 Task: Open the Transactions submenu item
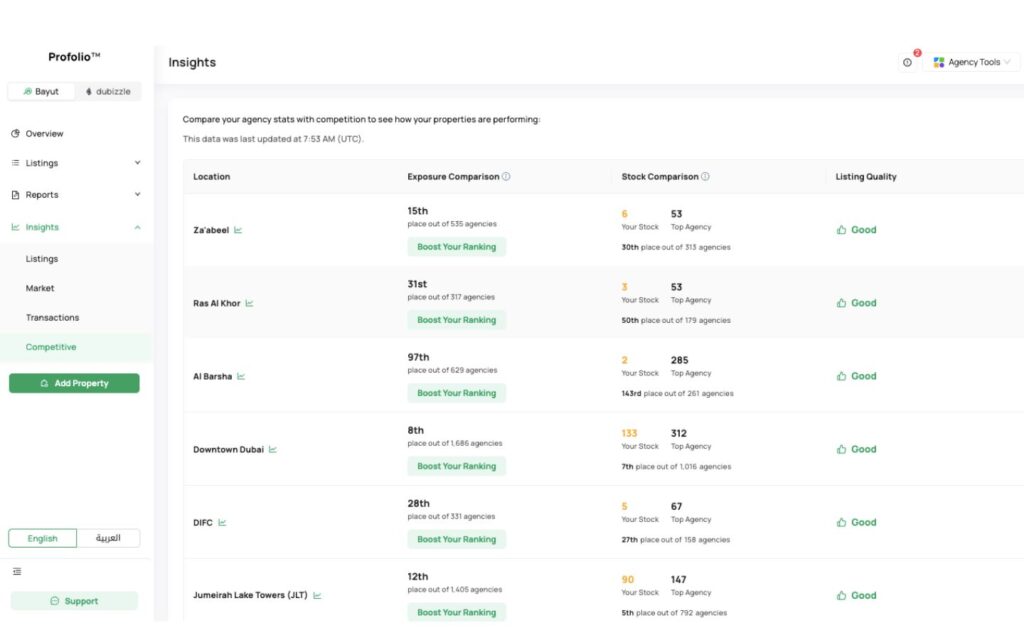click(52, 317)
